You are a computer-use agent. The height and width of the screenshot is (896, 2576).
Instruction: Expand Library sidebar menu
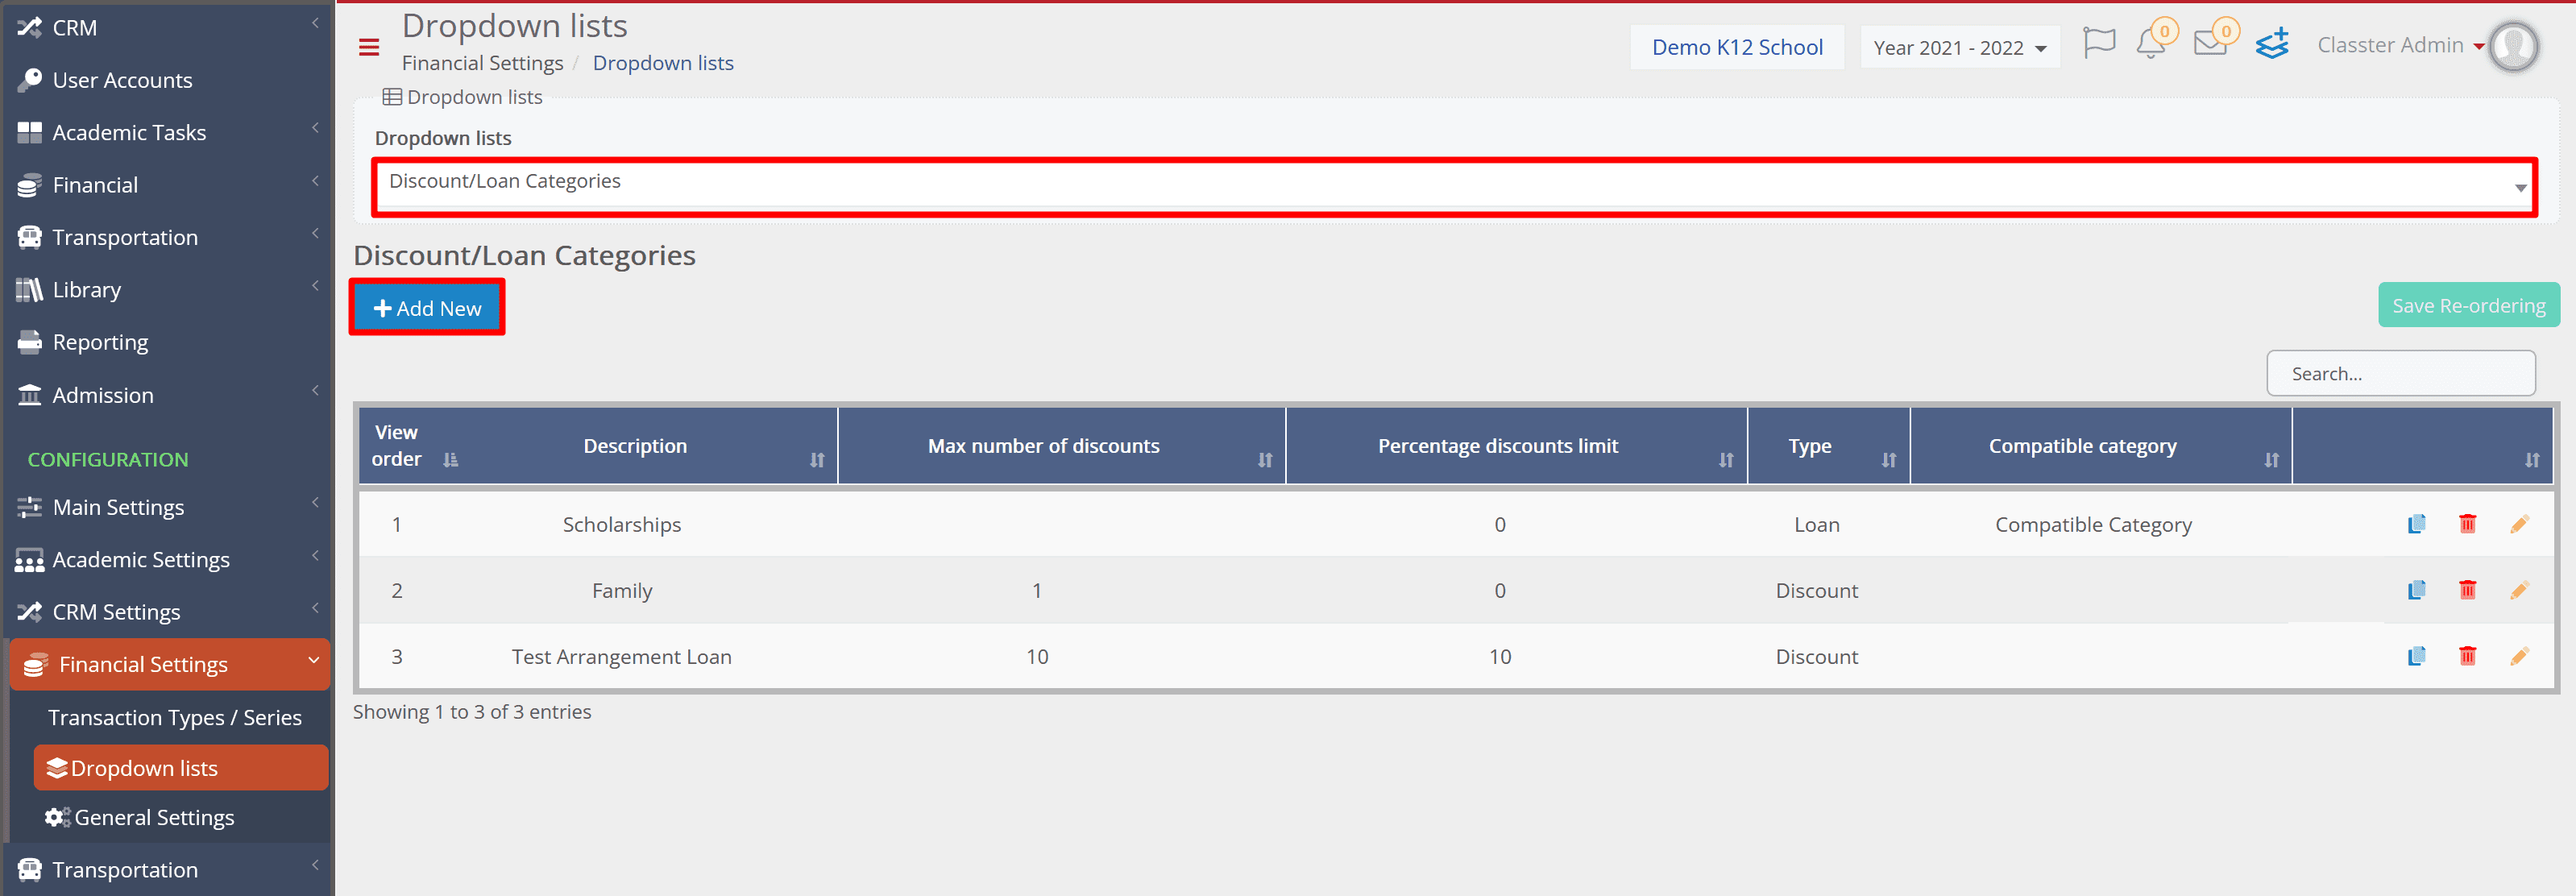click(x=165, y=290)
